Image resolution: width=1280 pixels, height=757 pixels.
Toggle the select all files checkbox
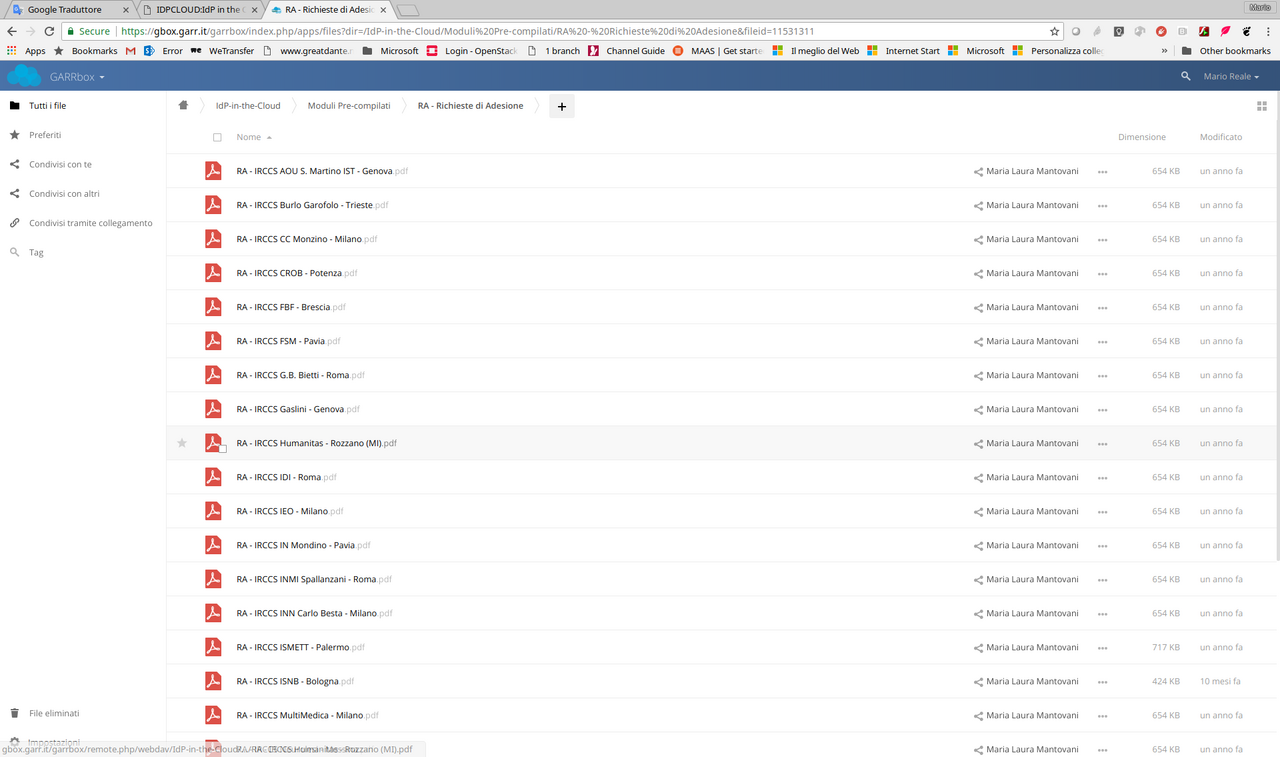(x=217, y=137)
